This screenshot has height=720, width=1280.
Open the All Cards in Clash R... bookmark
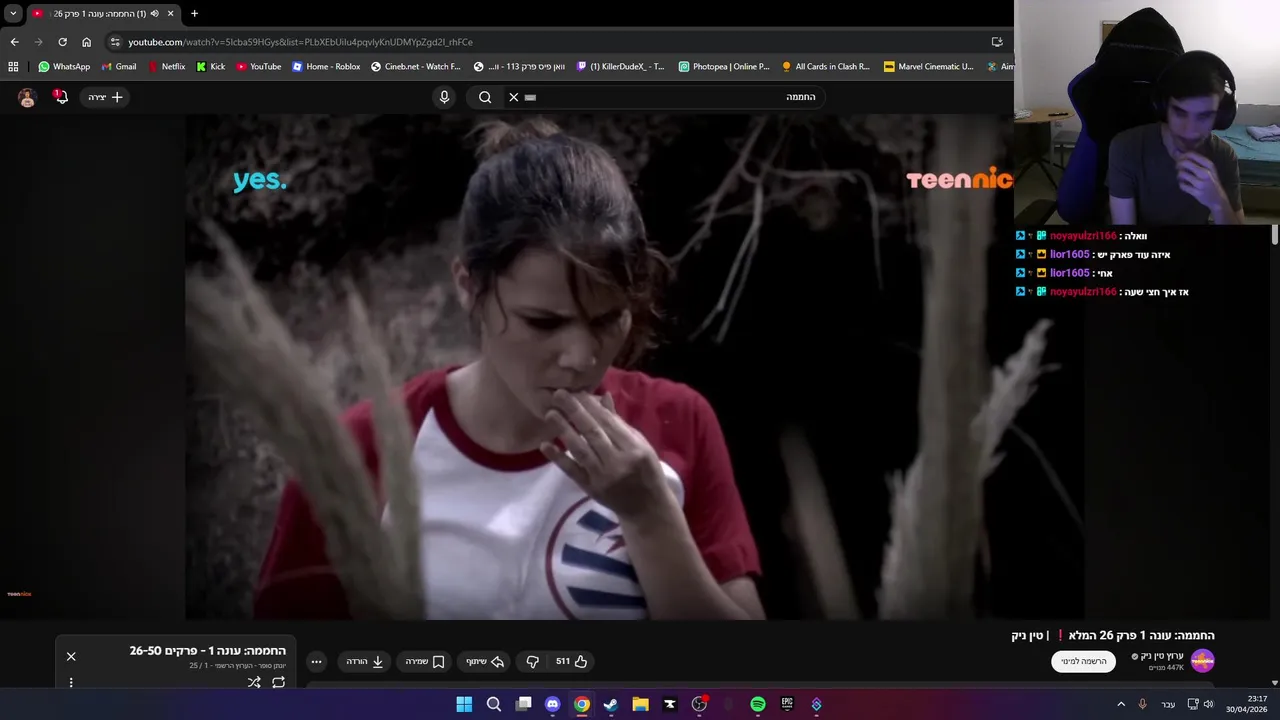tap(826, 67)
